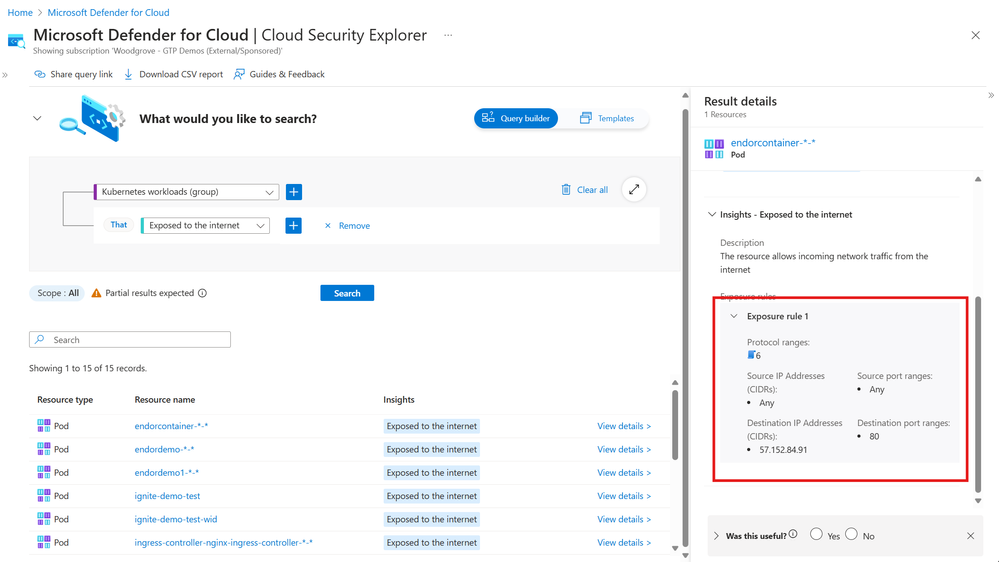The image size is (999, 562).
Task: Open Guides & Feedback
Action: click(x=279, y=74)
